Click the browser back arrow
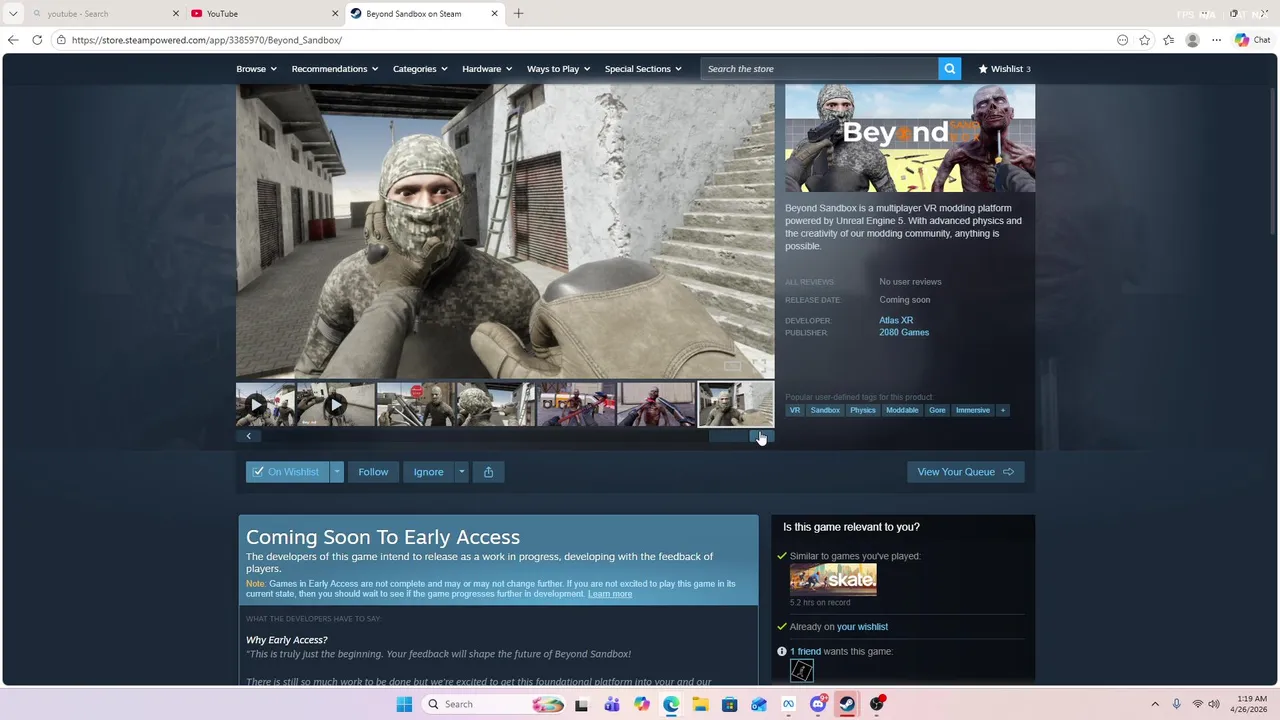The width and height of the screenshot is (1280, 720). [x=12, y=40]
